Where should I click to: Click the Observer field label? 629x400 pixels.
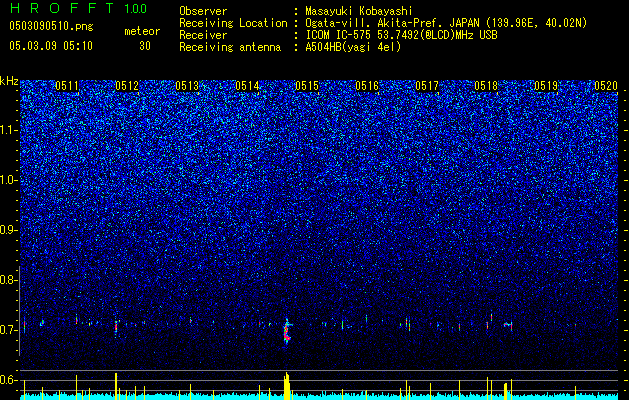203,11
